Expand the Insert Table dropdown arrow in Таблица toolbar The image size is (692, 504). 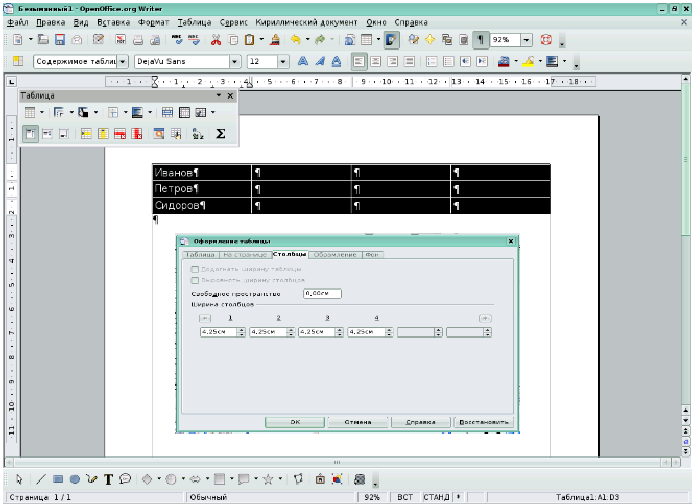click(x=42, y=112)
